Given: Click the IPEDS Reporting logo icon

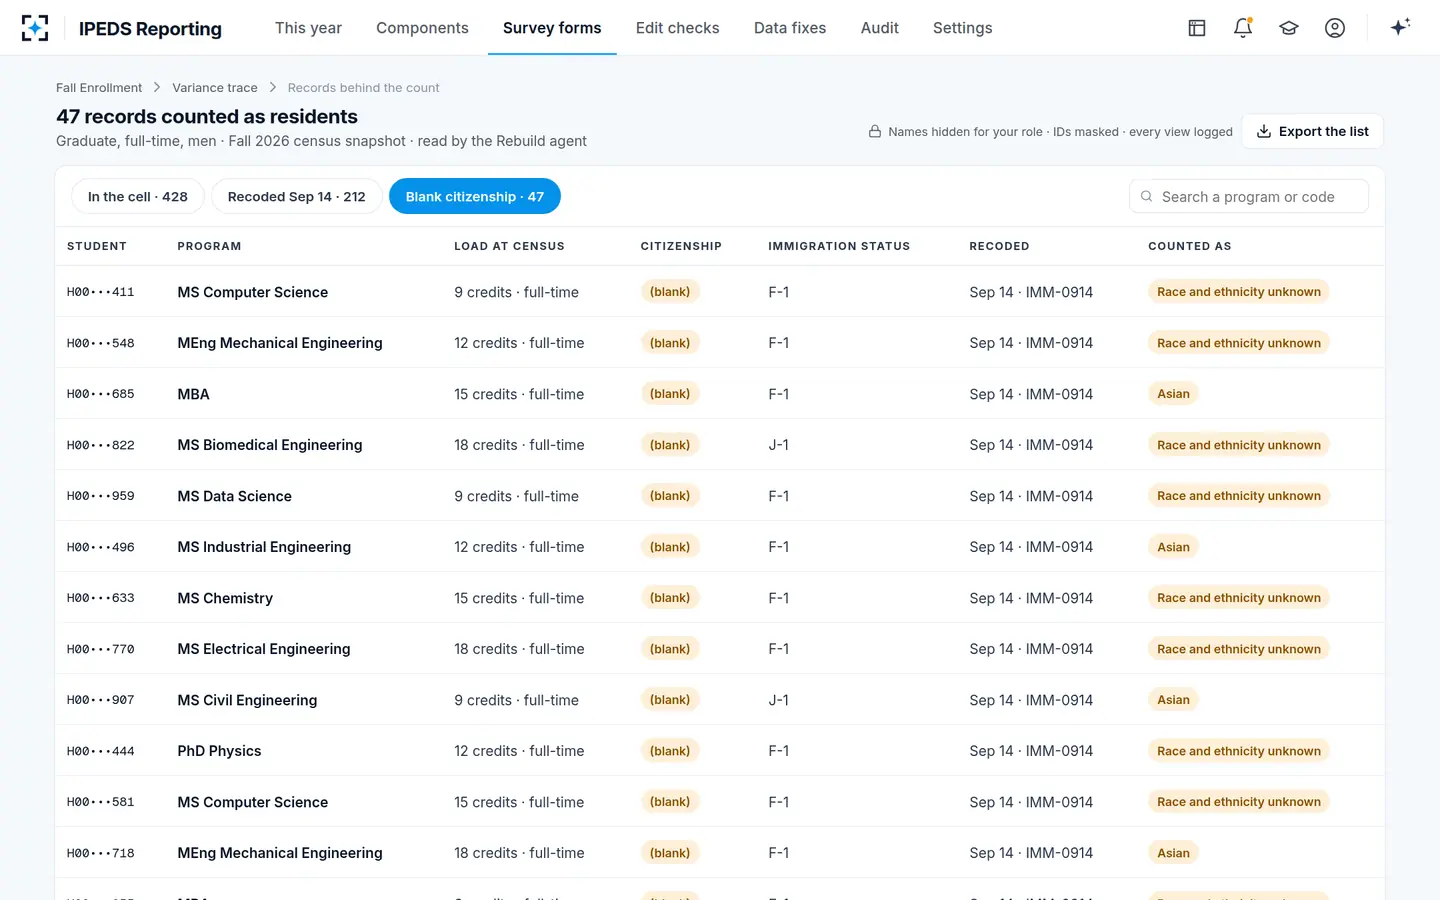Looking at the screenshot, I should coord(35,28).
